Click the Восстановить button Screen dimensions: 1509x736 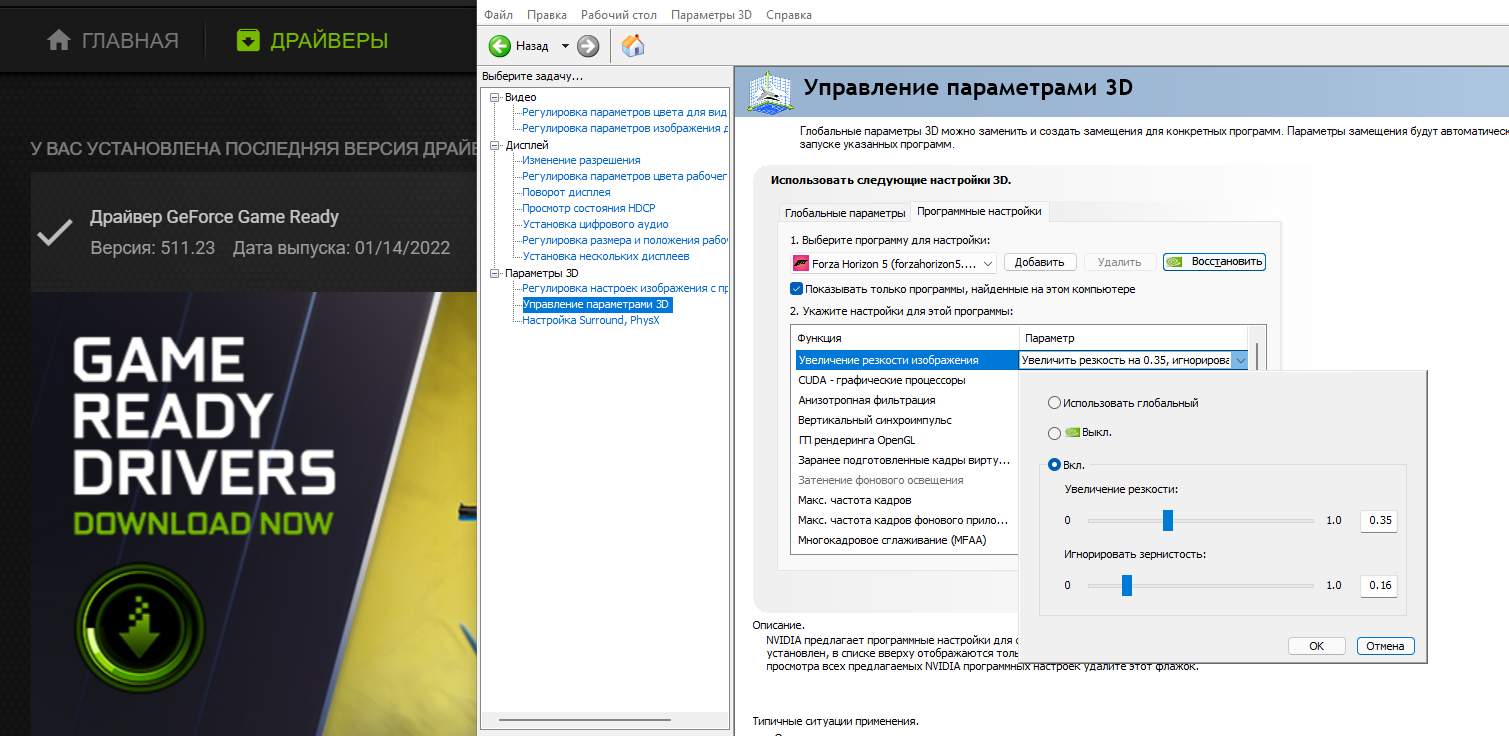1214,262
